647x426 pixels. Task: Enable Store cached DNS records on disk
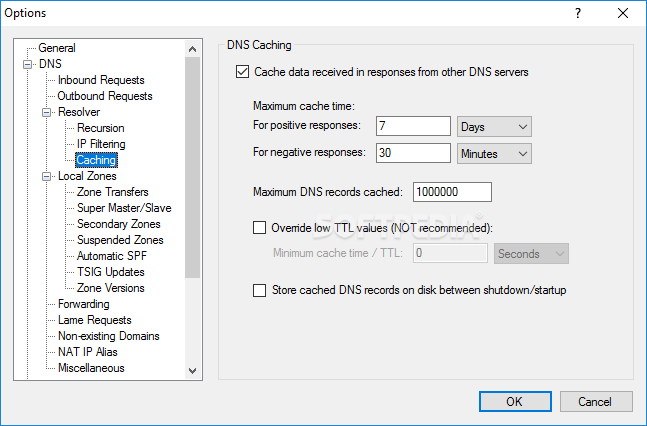point(260,290)
